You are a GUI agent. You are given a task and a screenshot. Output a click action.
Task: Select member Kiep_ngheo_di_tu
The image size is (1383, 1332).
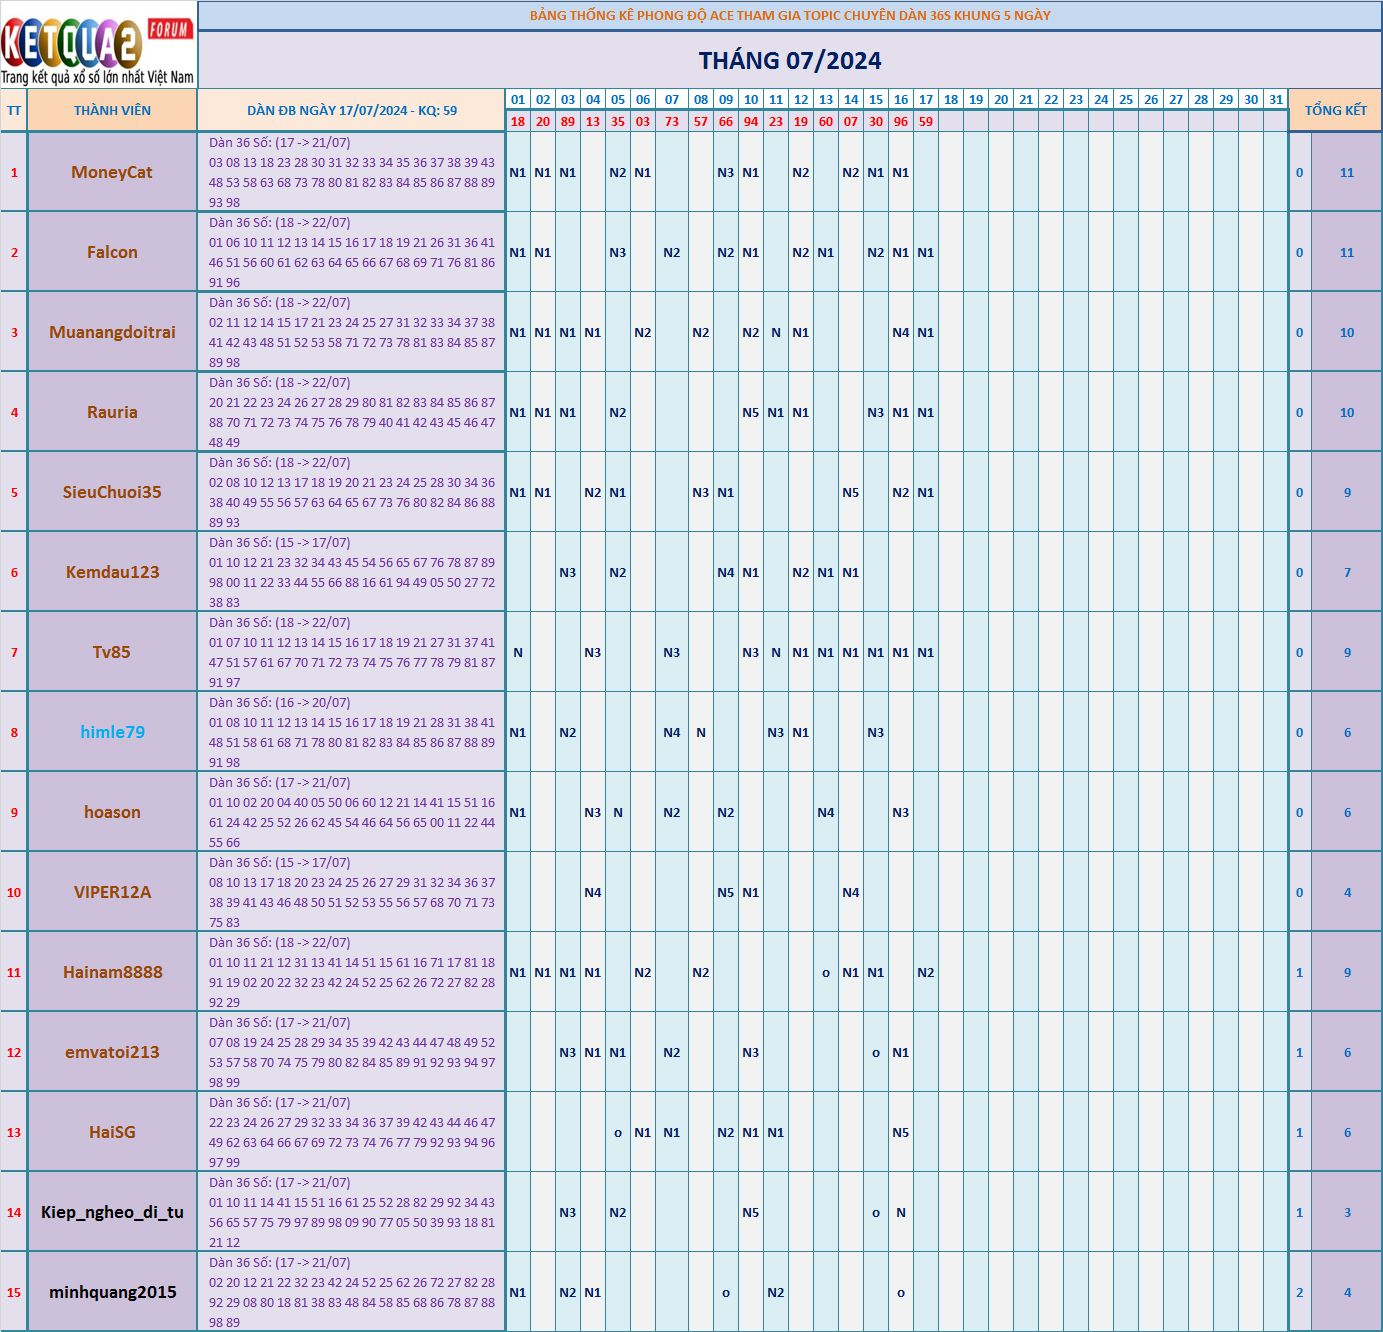112,1212
